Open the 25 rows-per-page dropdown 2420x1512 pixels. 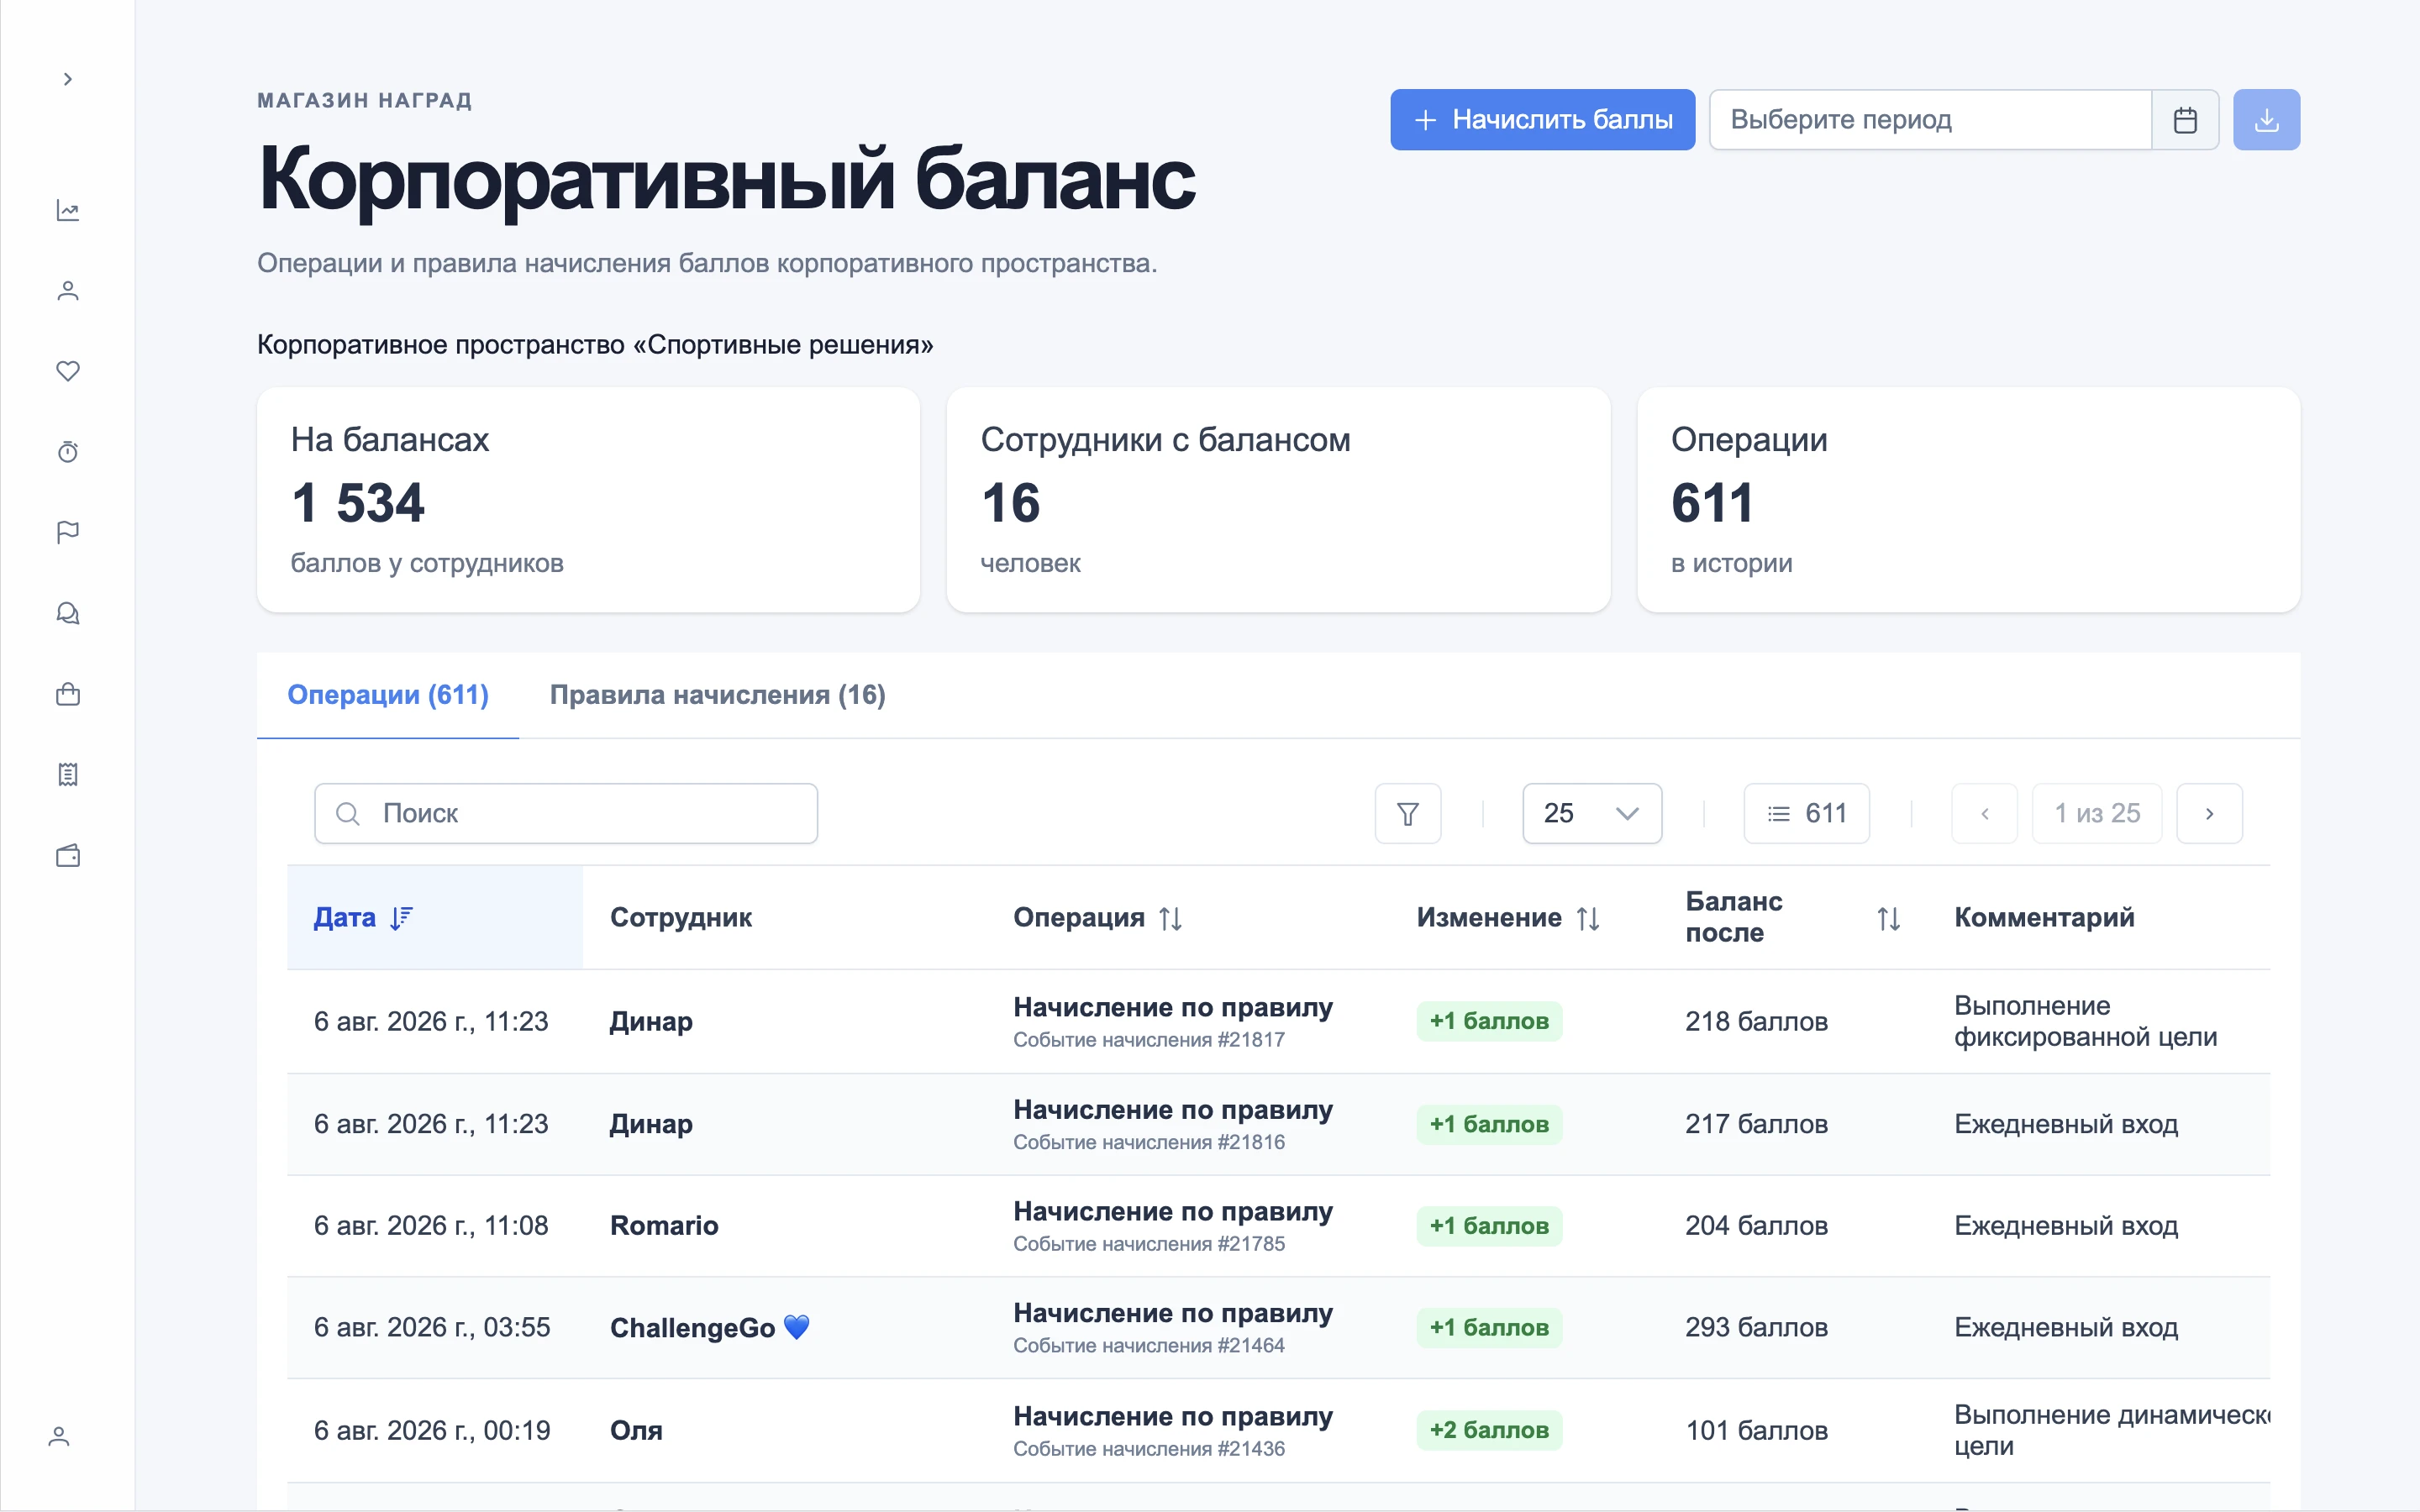pos(1592,813)
